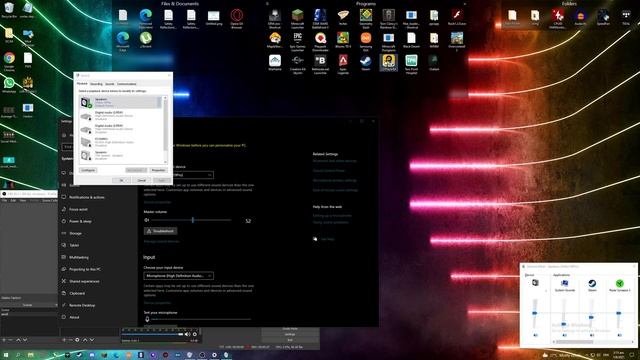Open Communications tab in Sound dialog
The image size is (640, 360).
(x=127, y=84)
